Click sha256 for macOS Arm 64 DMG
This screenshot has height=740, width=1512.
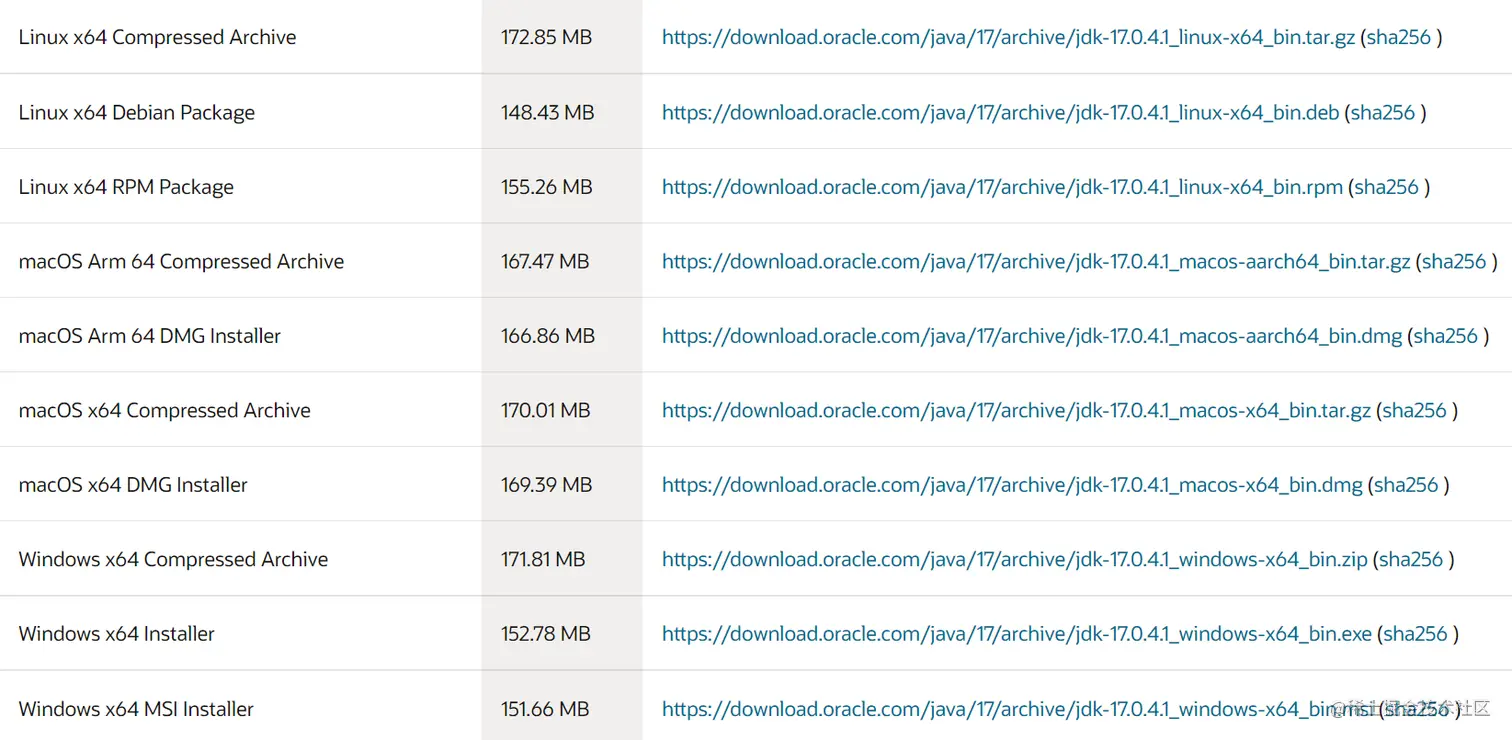1446,337
